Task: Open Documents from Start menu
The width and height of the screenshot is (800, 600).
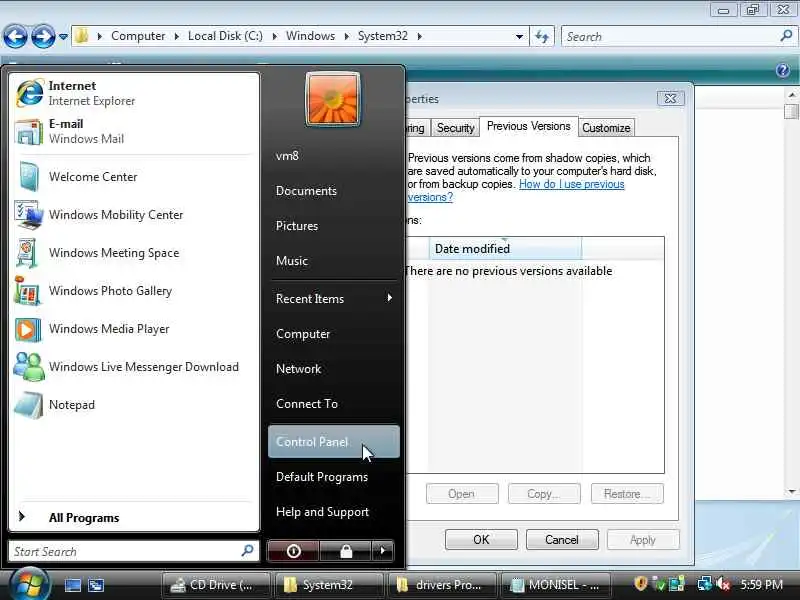Action: [333, 191]
